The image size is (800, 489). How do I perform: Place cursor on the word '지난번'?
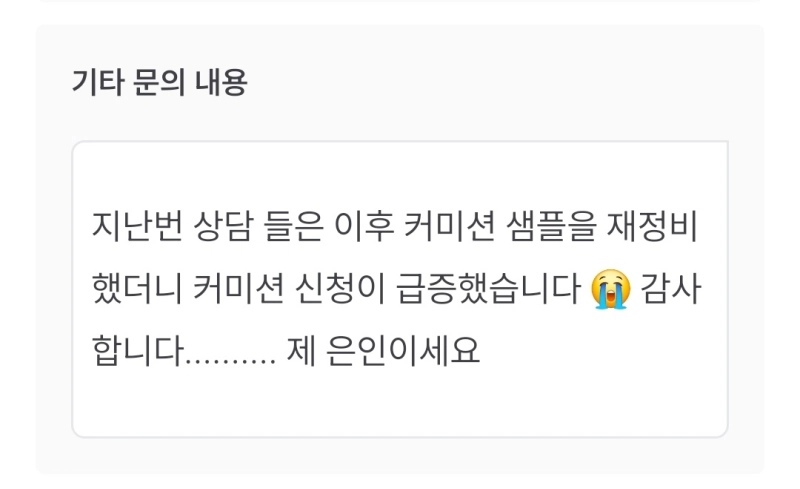click(x=137, y=227)
